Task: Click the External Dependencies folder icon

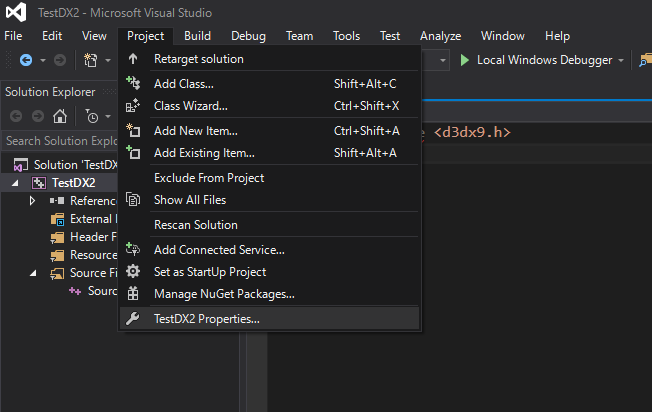Action: pyautogui.click(x=57, y=219)
